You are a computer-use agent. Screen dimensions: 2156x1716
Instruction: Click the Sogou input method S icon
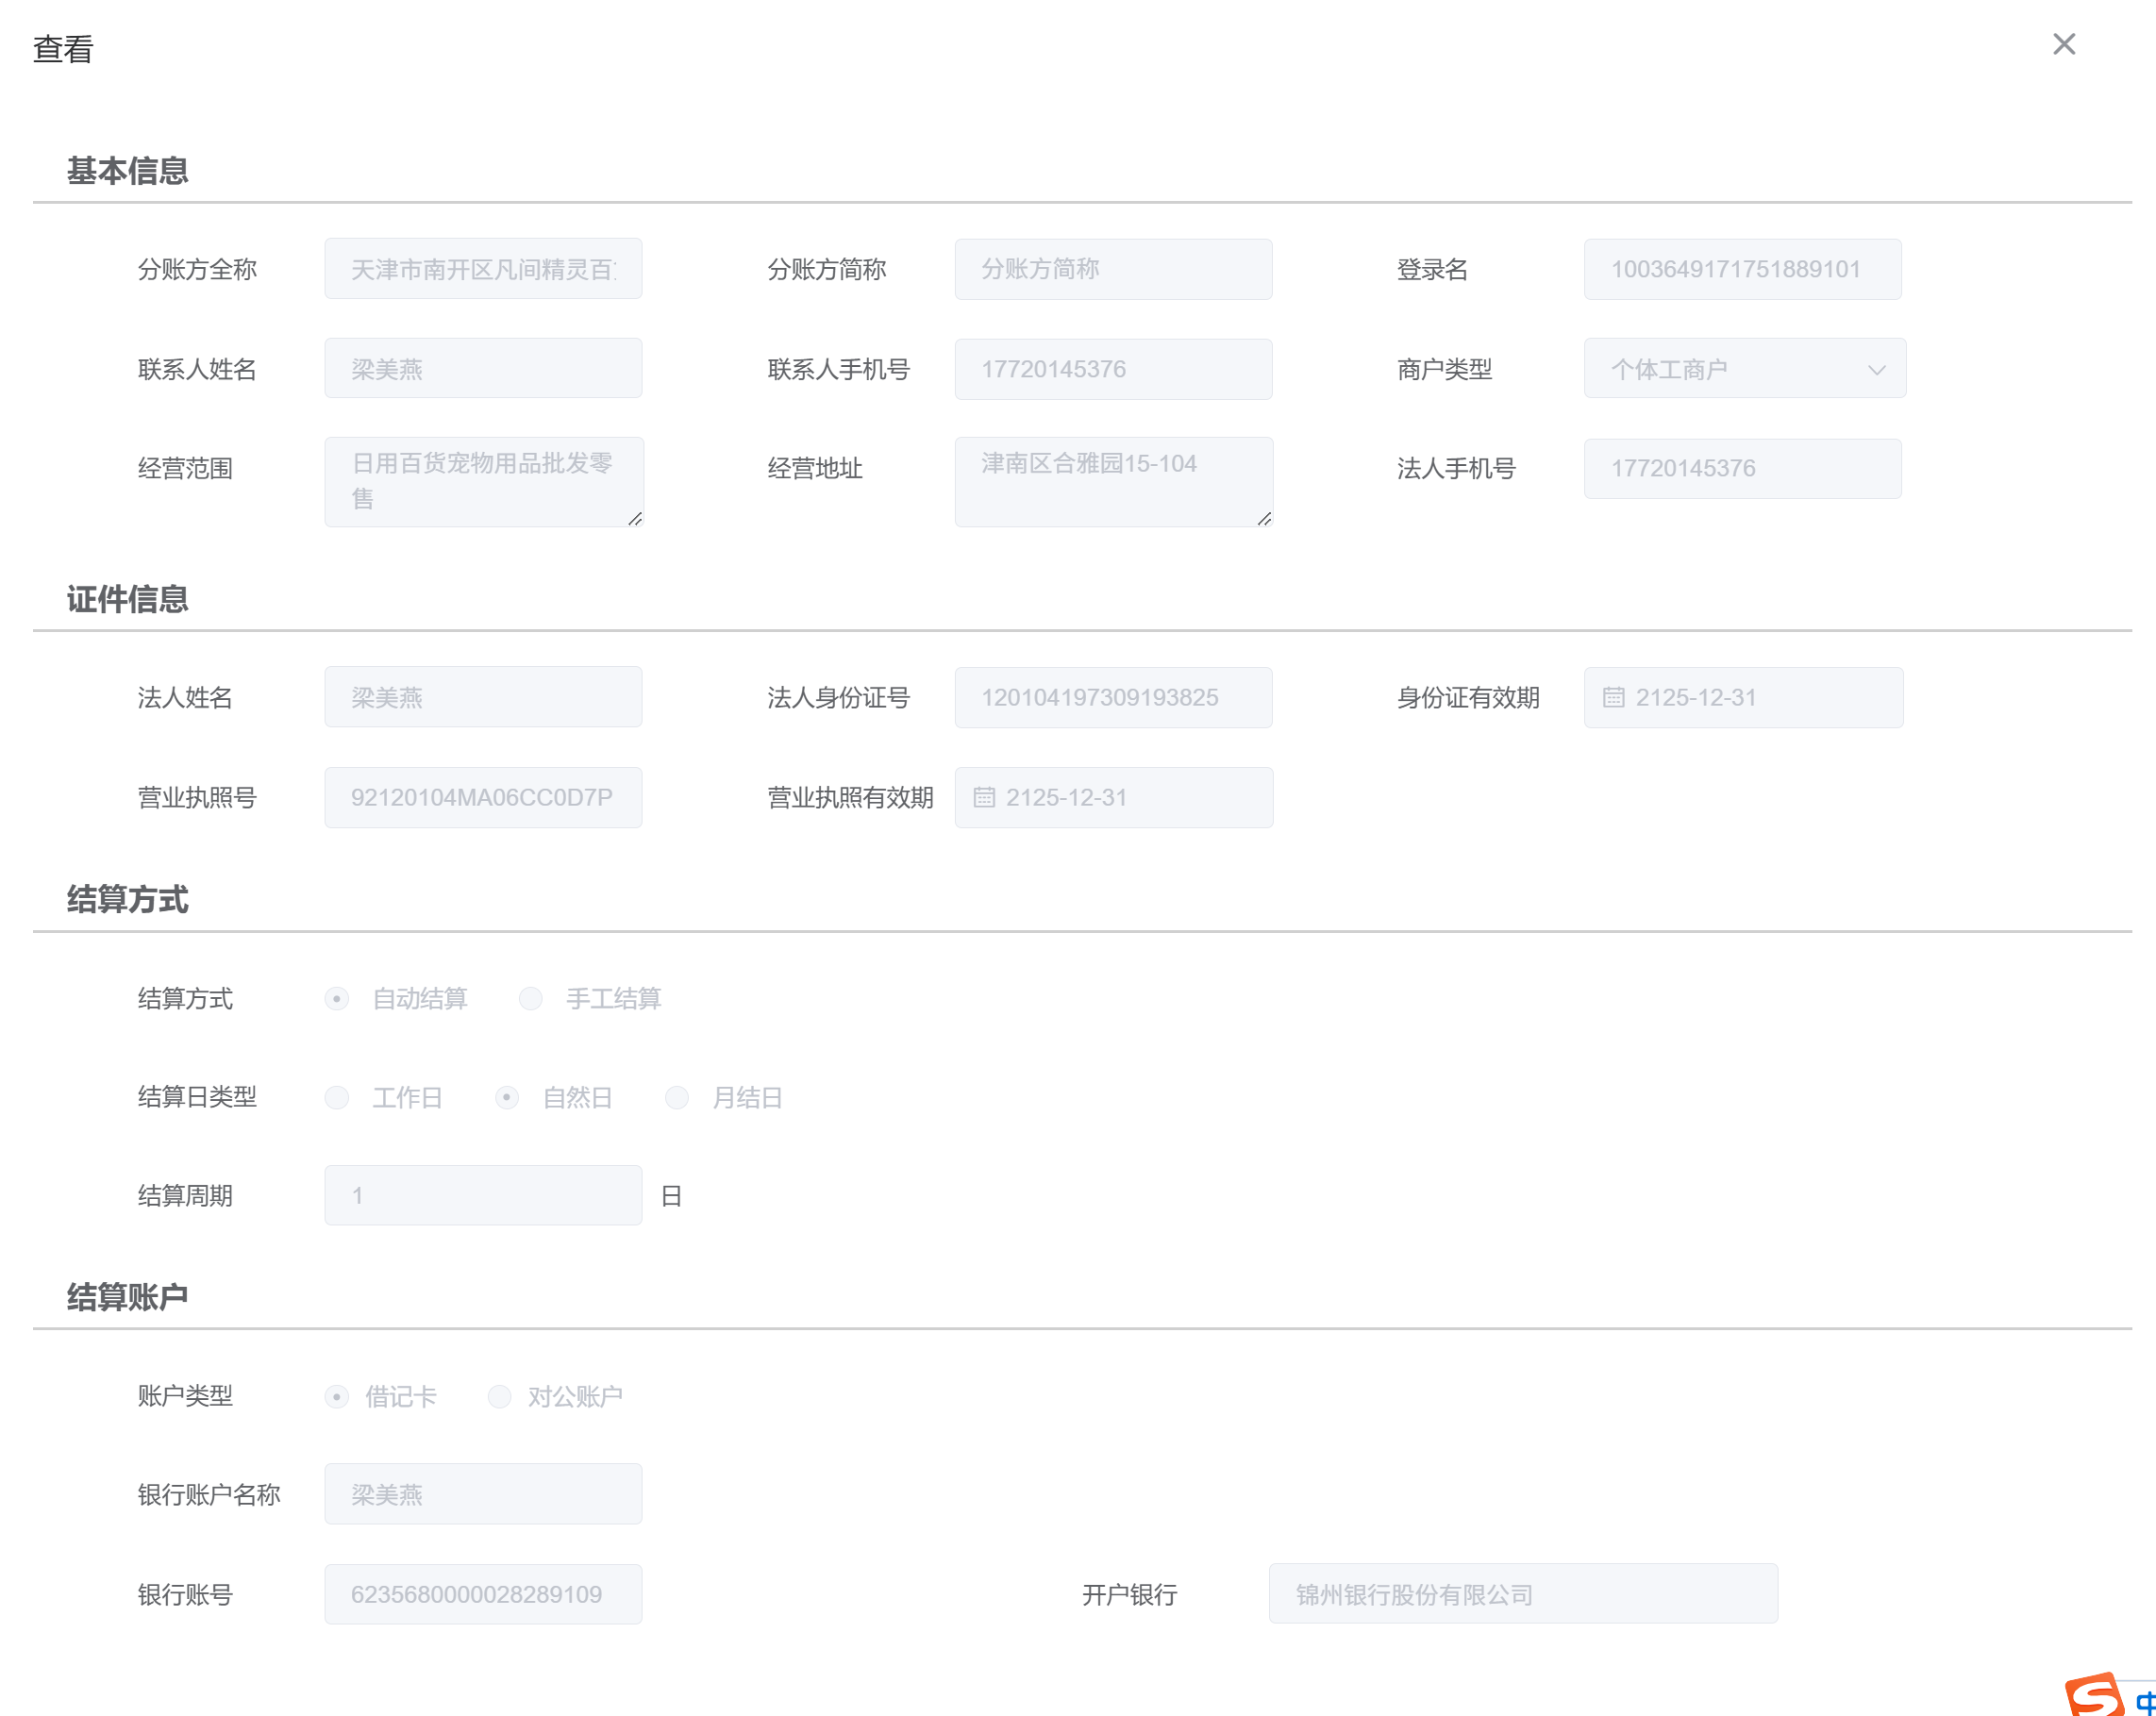(x=2093, y=1695)
